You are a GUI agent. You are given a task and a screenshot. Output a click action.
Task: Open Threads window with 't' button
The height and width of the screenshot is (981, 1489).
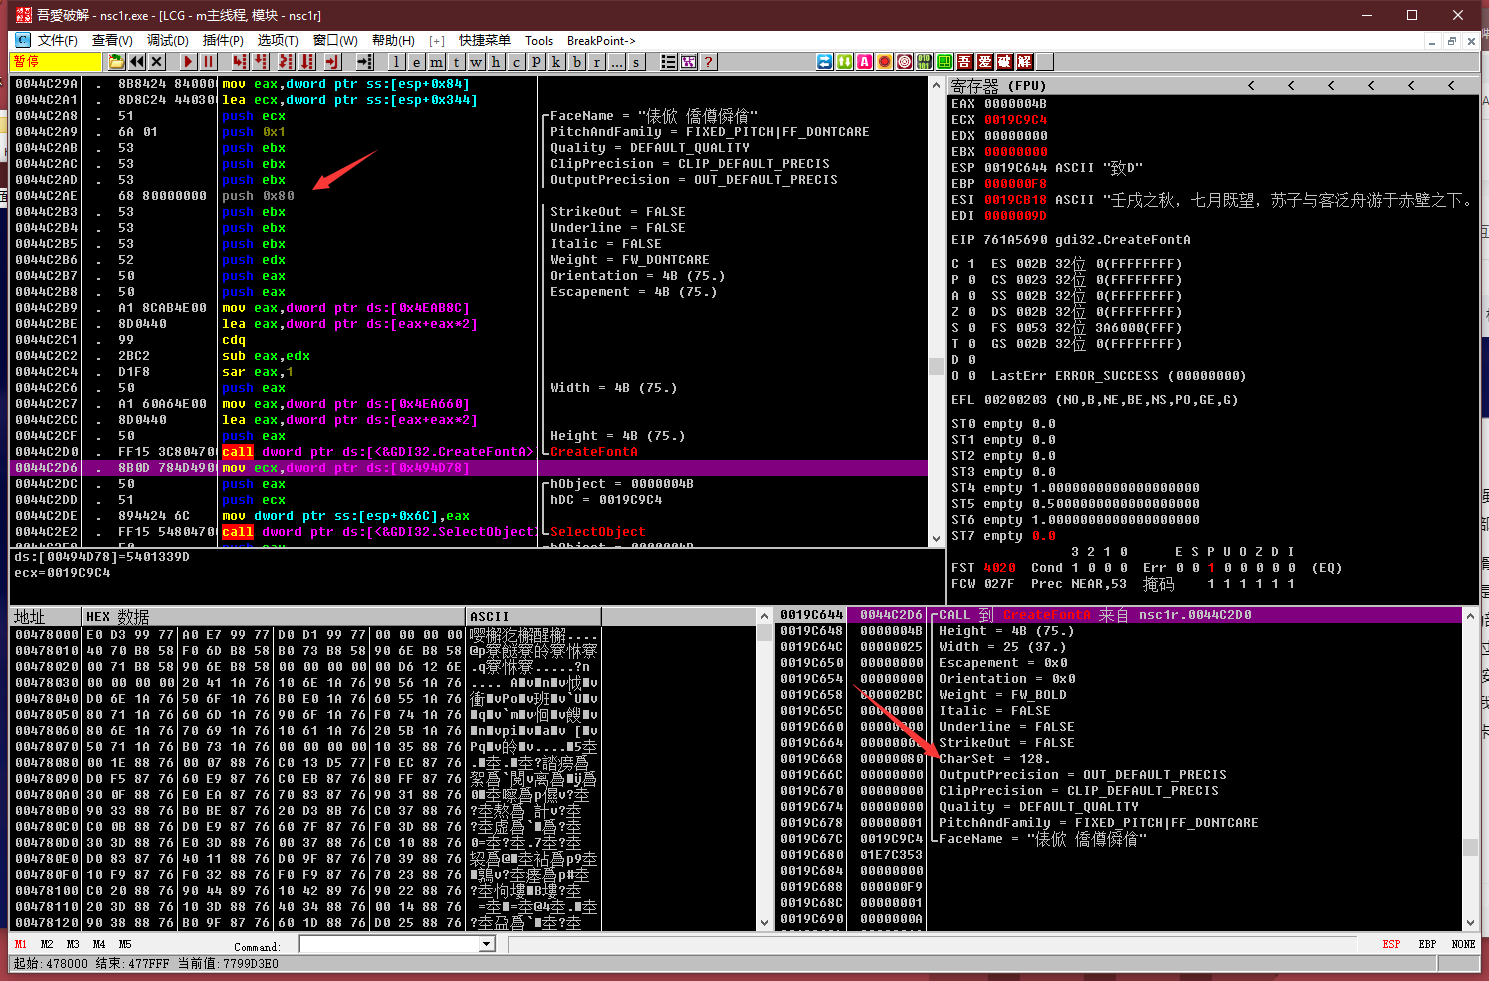456,62
